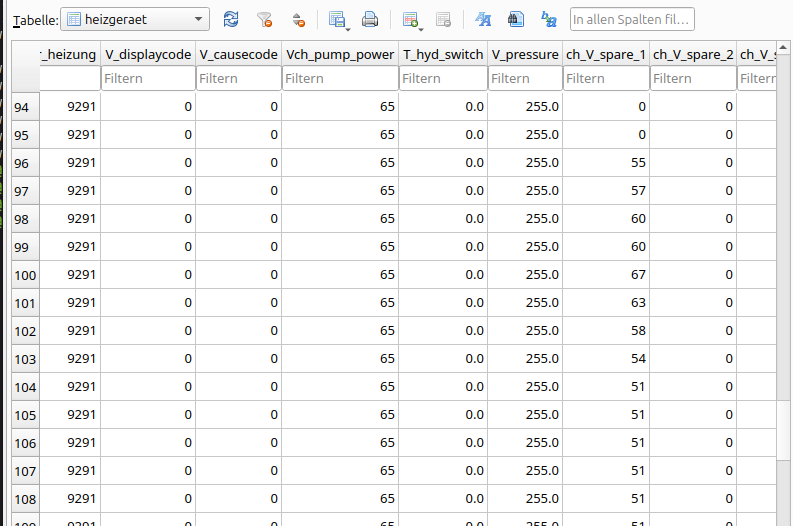Save the table as currently displayed
The width and height of the screenshot is (793, 526).
coord(337,19)
